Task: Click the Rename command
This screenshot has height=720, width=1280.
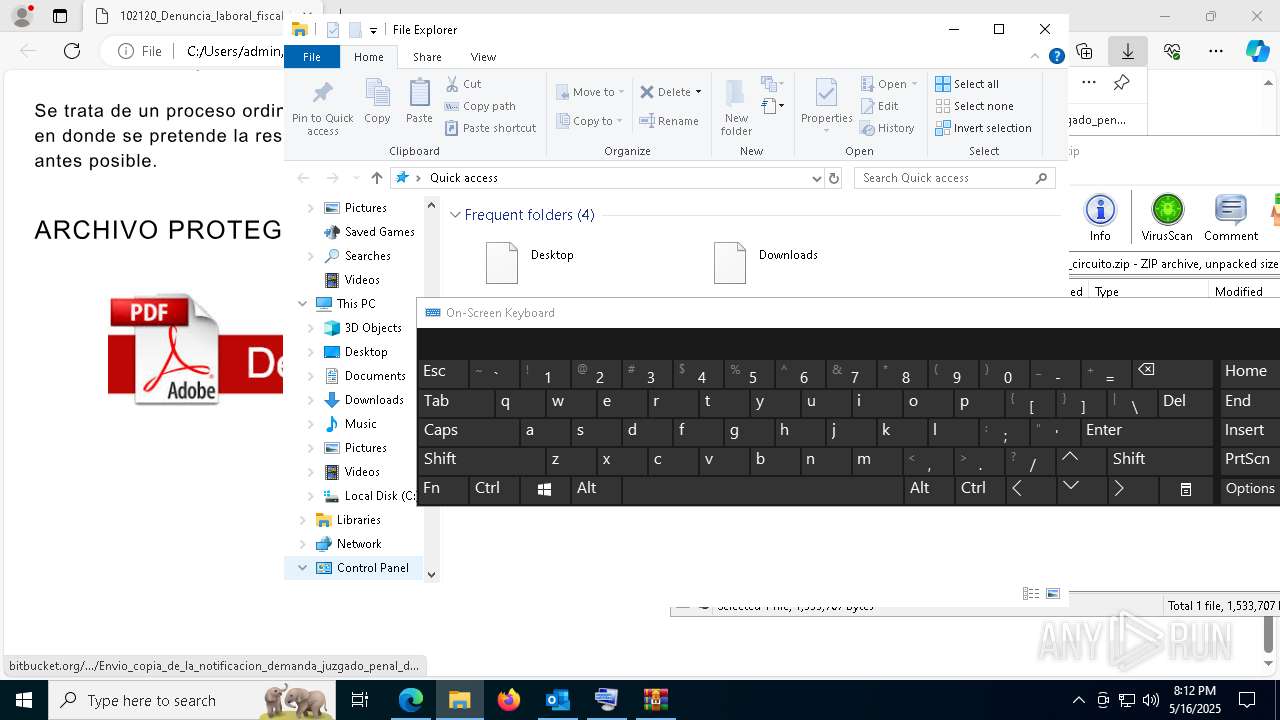Action: (x=669, y=121)
